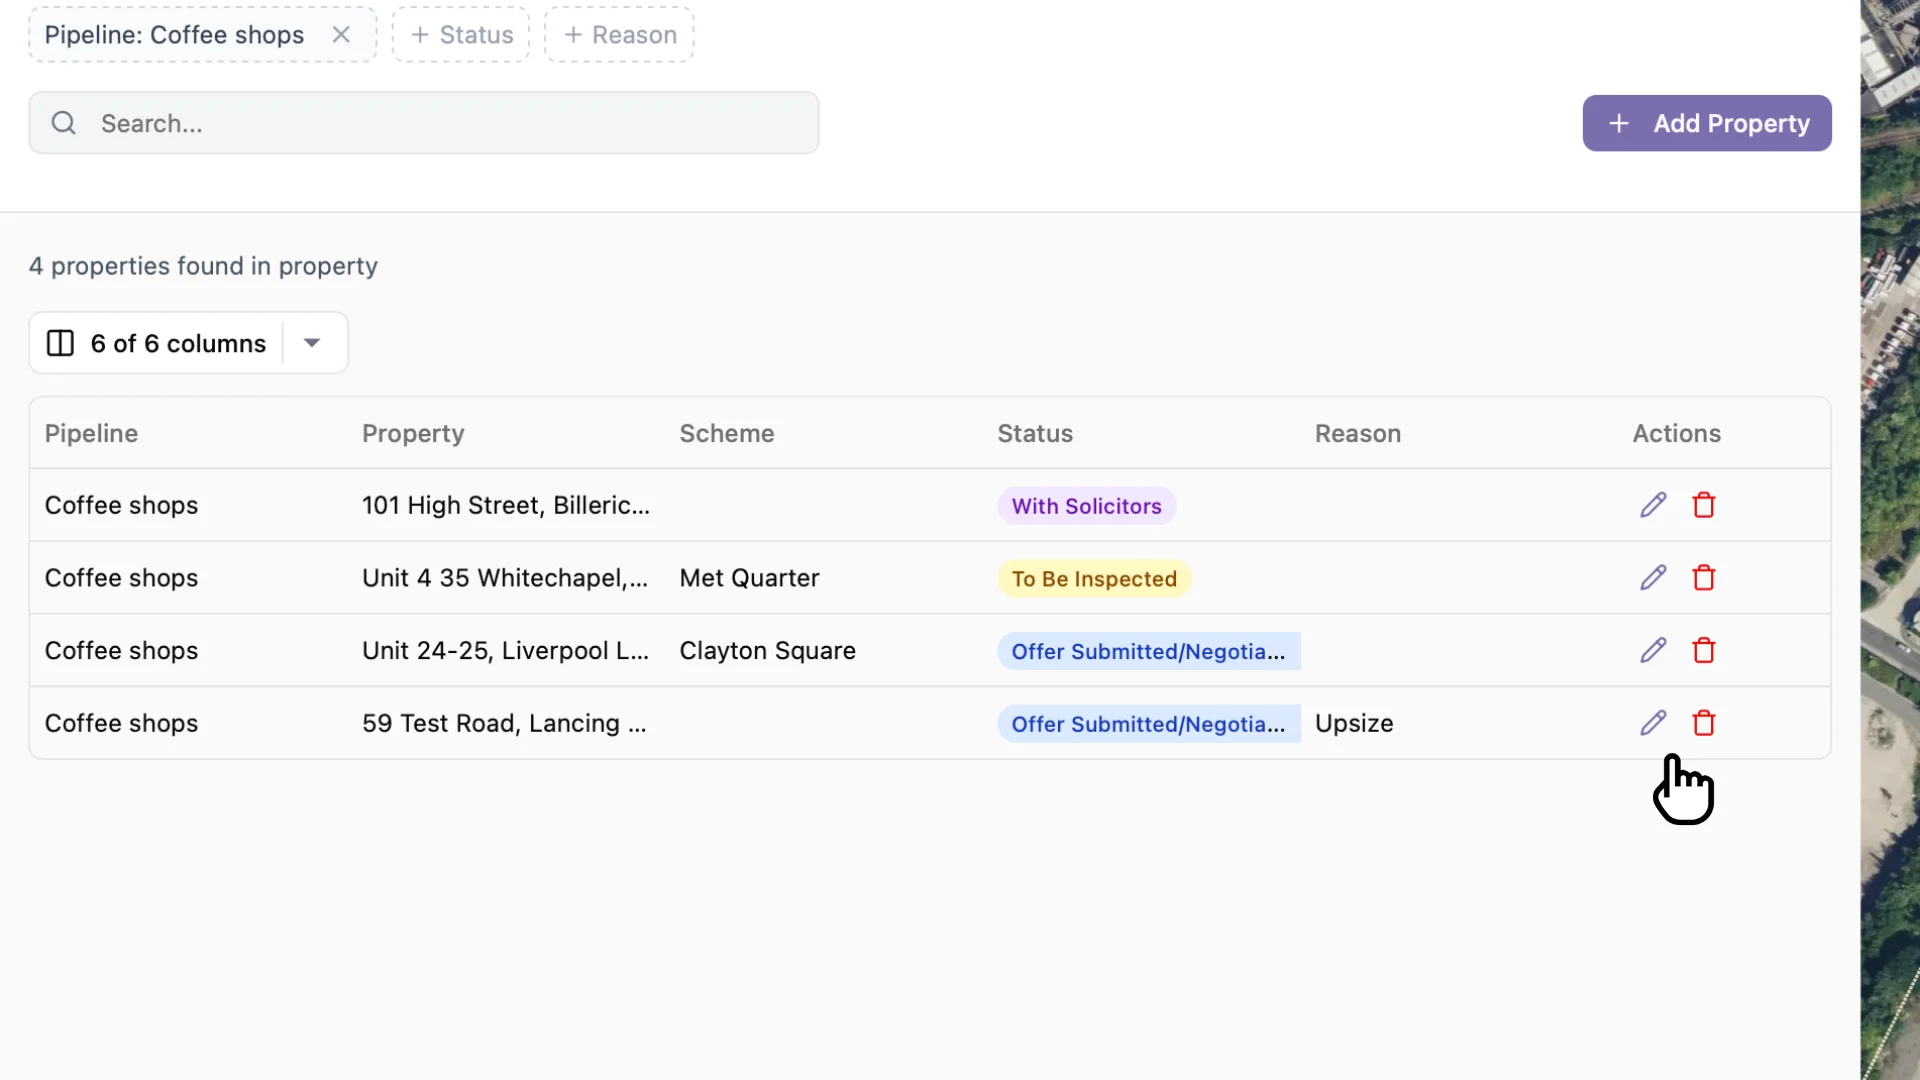The width and height of the screenshot is (1920, 1080).
Task: Delete the Unit 4 Whitechapel property
Action: 1704,578
